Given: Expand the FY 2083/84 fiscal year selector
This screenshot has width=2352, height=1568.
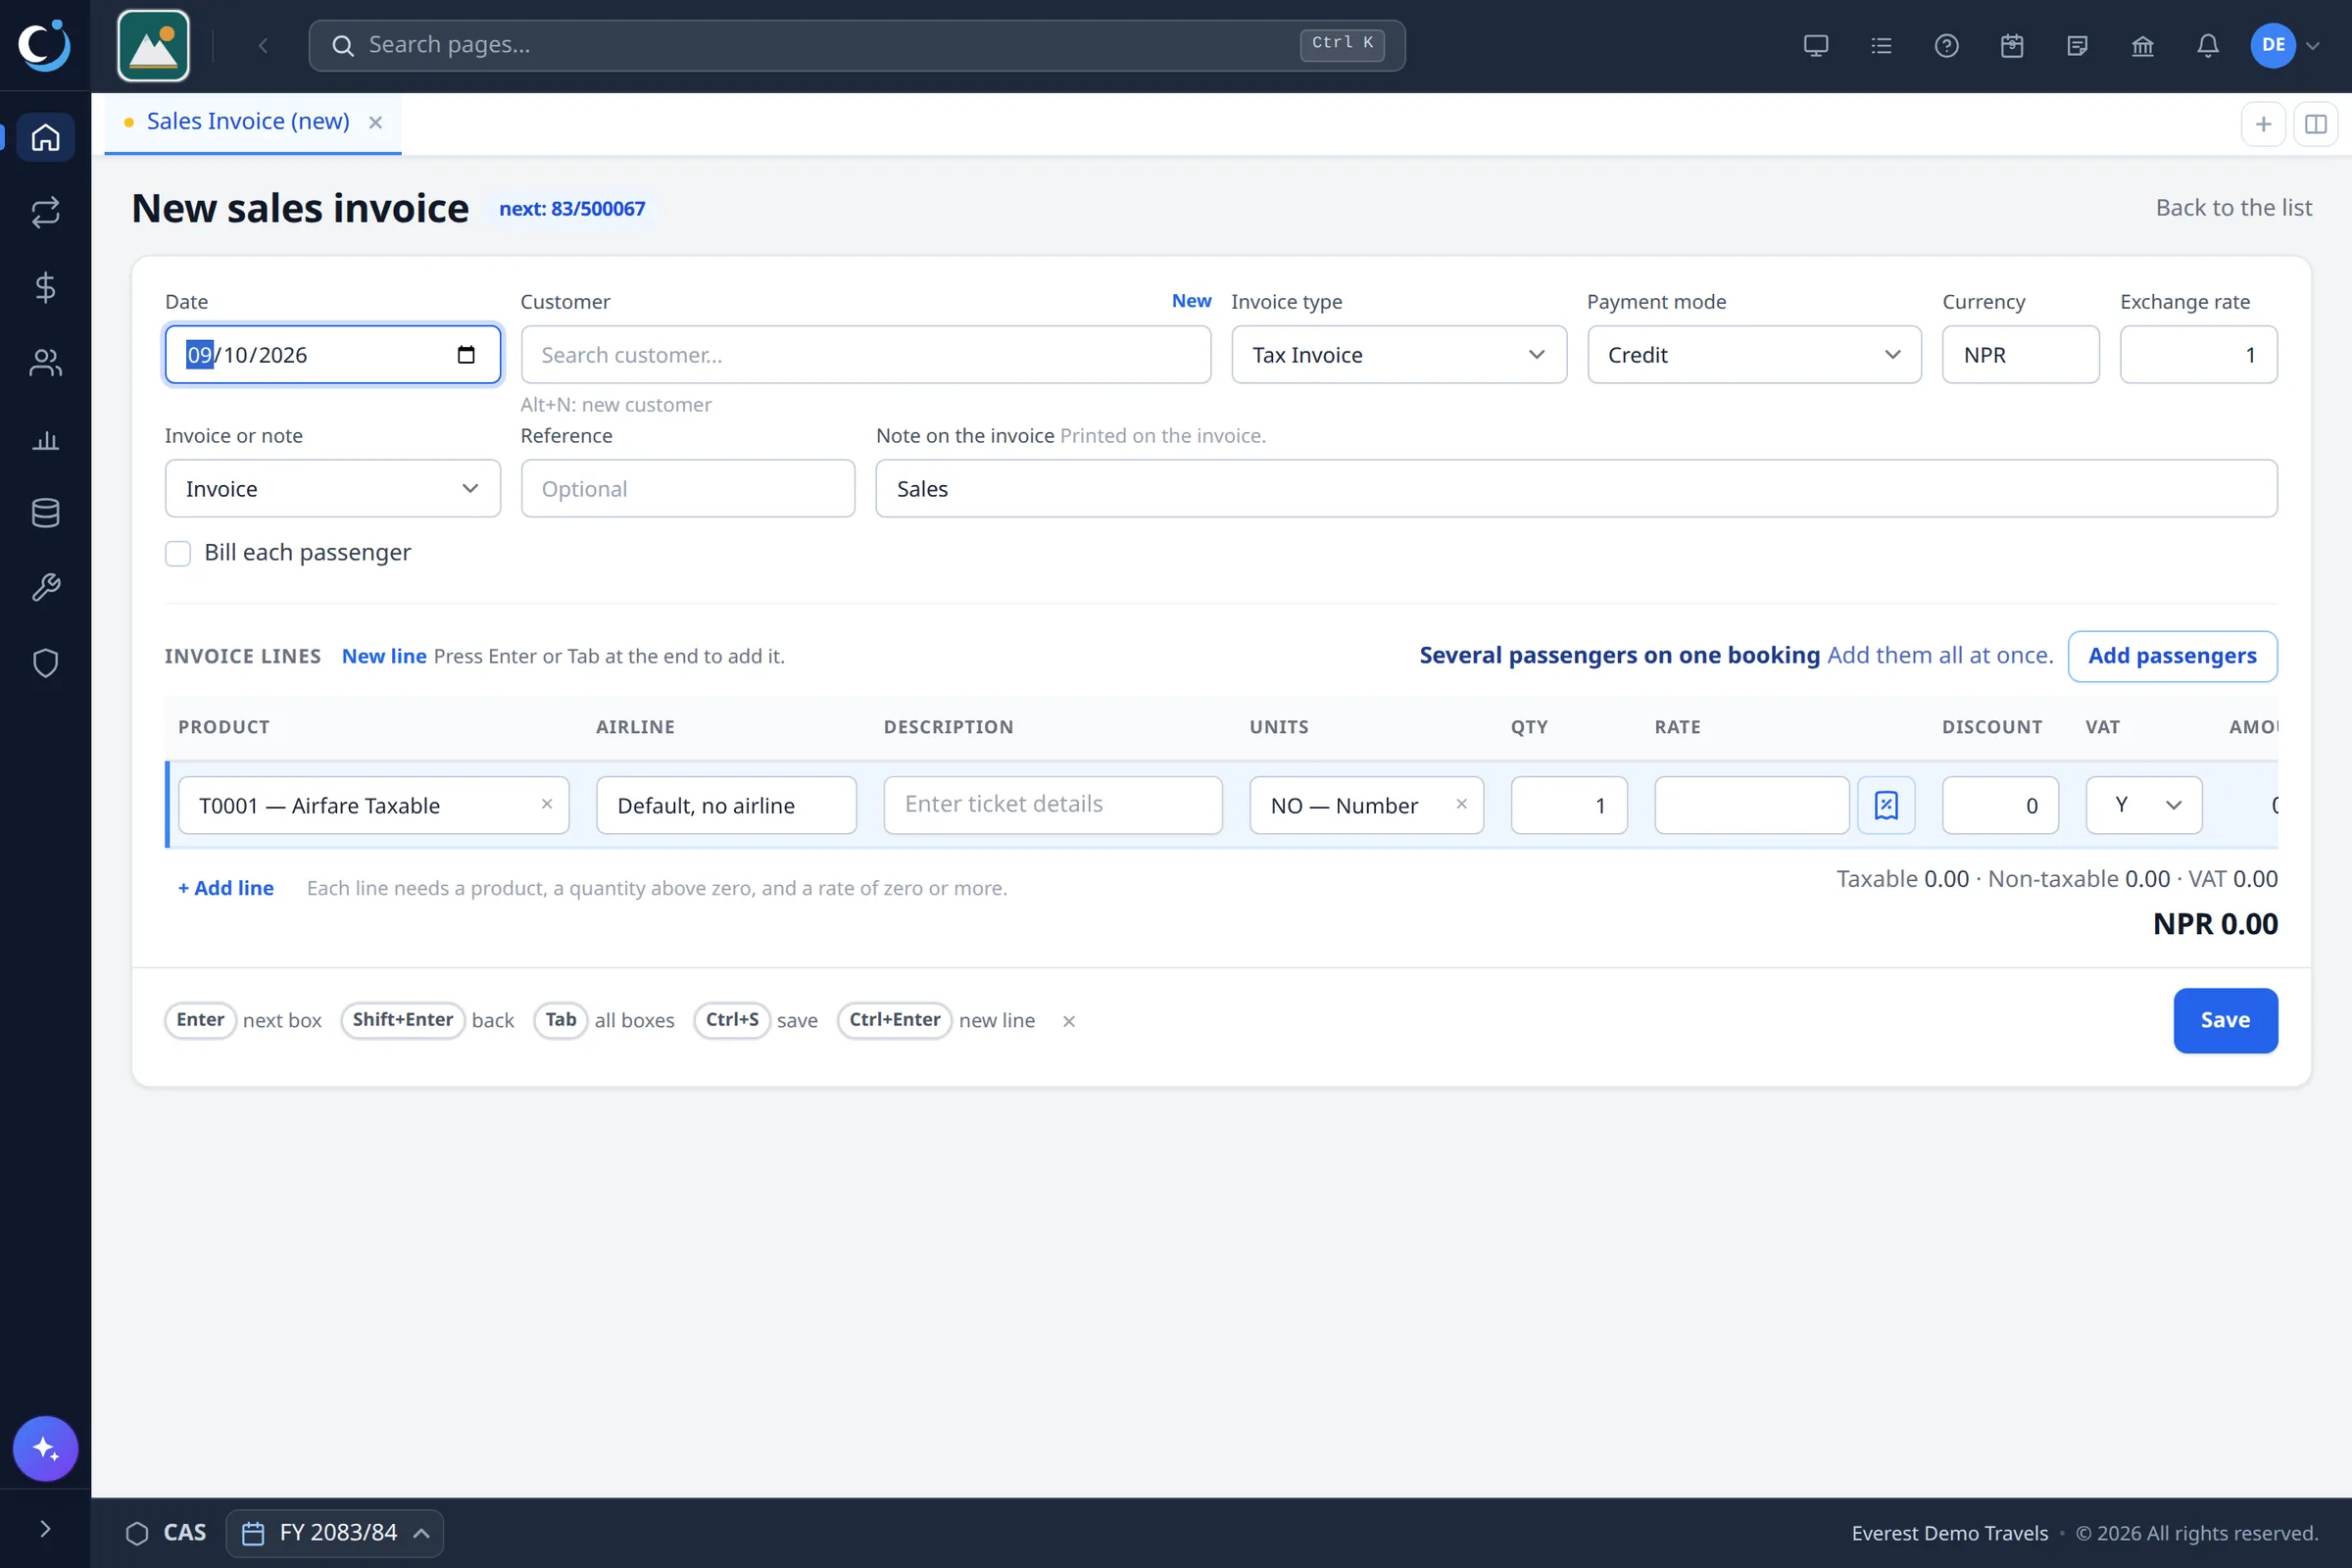Looking at the screenshot, I should [335, 1533].
